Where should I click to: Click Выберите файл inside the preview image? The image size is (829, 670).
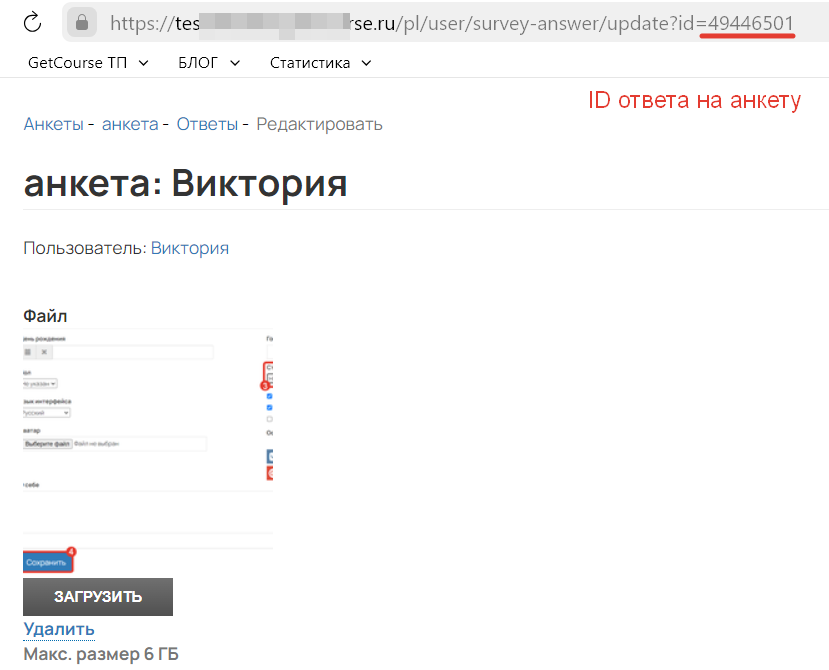(49, 443)
